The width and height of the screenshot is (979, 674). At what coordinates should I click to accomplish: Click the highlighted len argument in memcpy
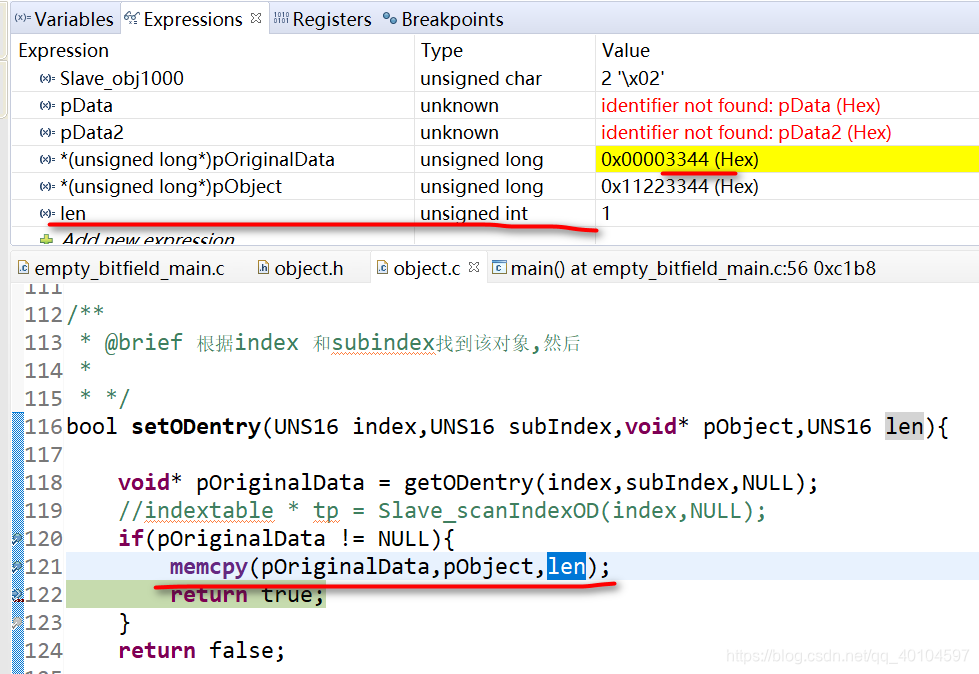click(x=566, y=567)
